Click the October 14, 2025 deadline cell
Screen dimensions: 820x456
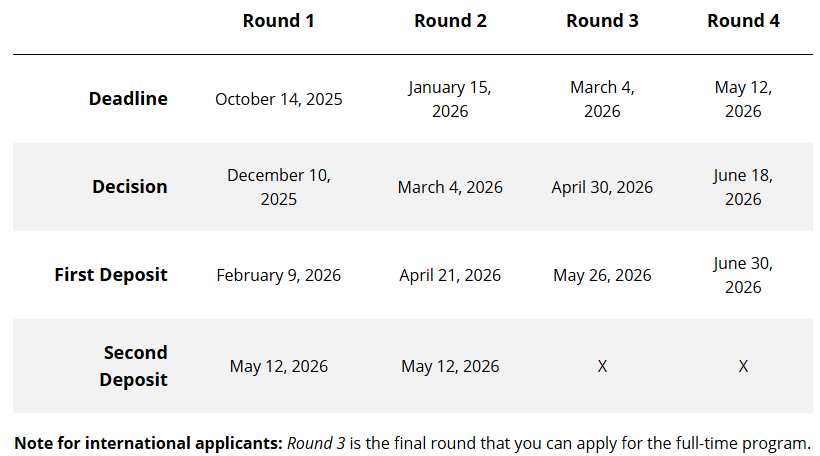pyautogui.click(x=278, y=99)
